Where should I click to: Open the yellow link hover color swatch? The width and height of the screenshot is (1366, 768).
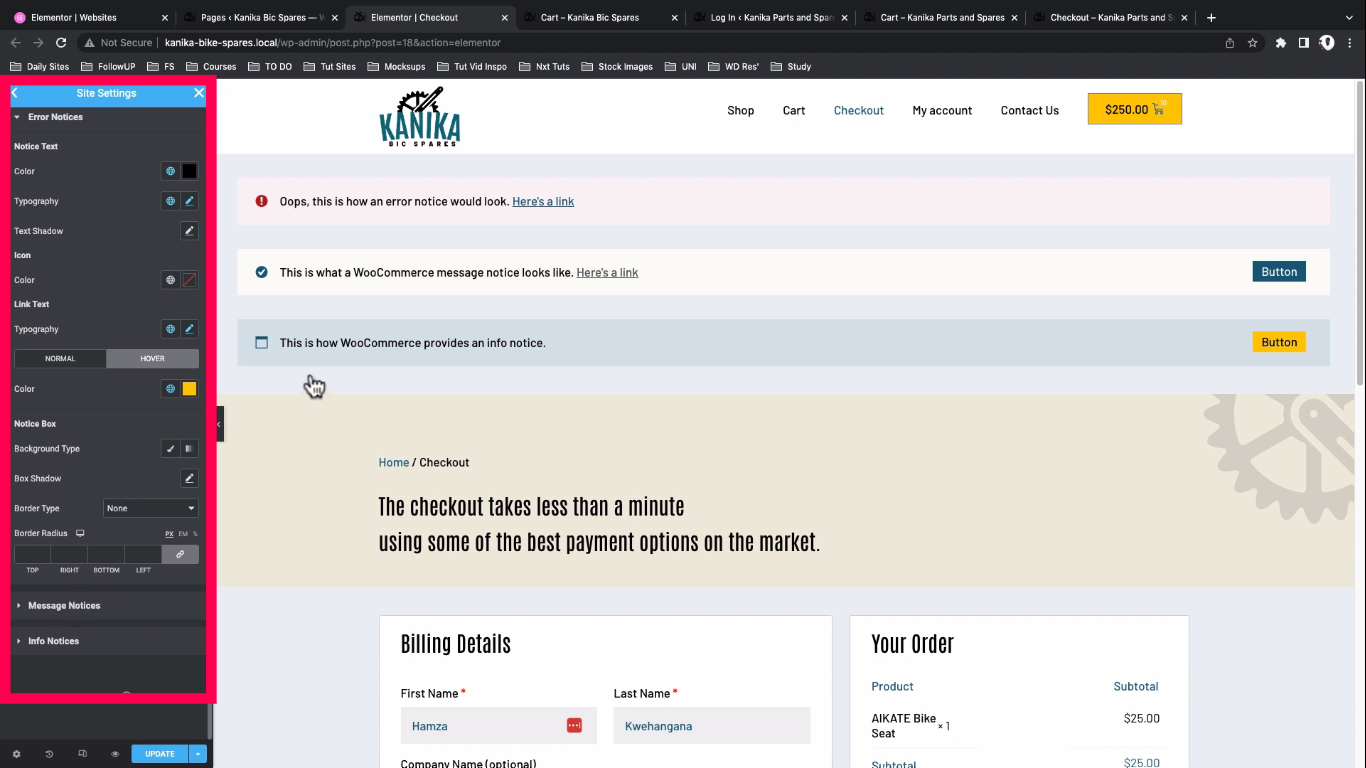(x=189, y=389)
